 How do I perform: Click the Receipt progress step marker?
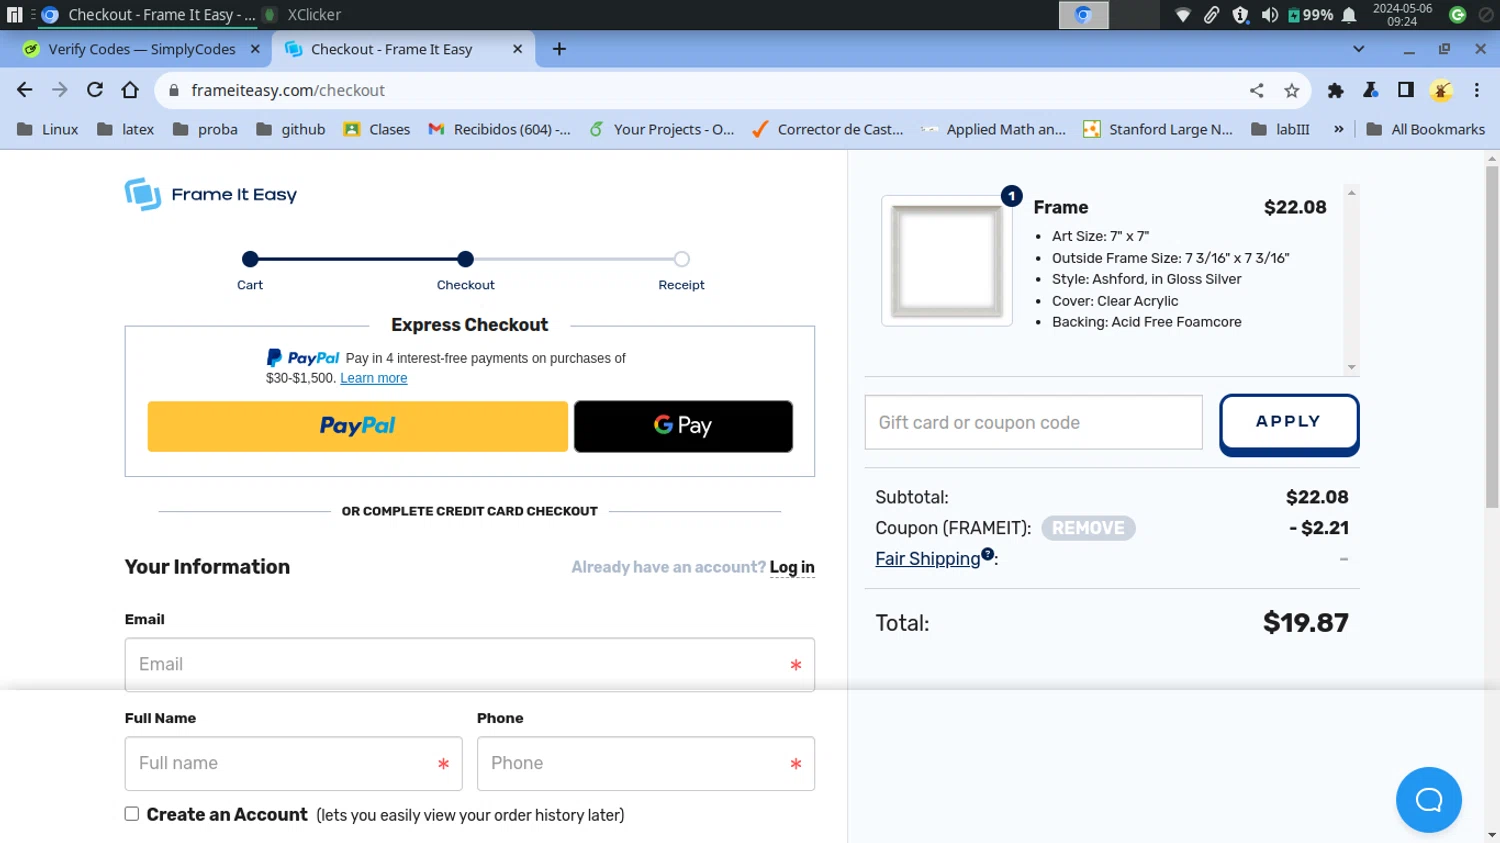tap(682, 259)
